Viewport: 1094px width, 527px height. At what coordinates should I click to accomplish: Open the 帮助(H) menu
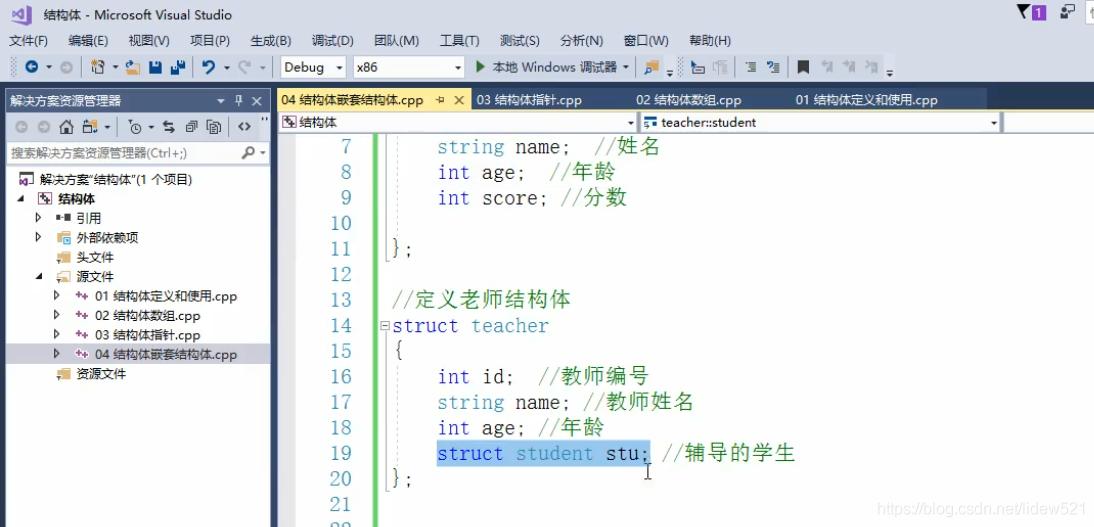coord(710,40)
